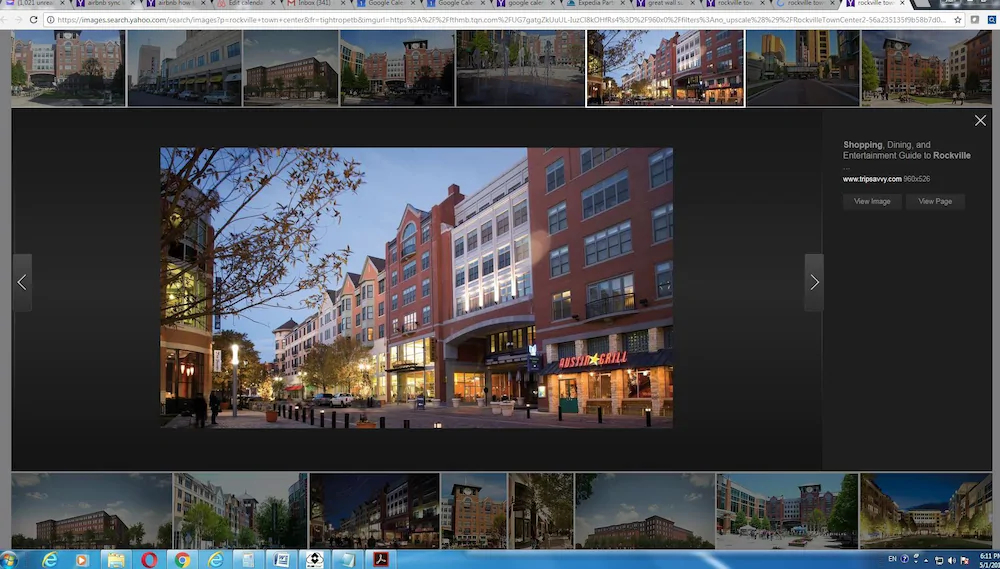Switch to the Edit calendar tab
The width and height of the screenshot is (1000, 569).
tap(245, 3)
